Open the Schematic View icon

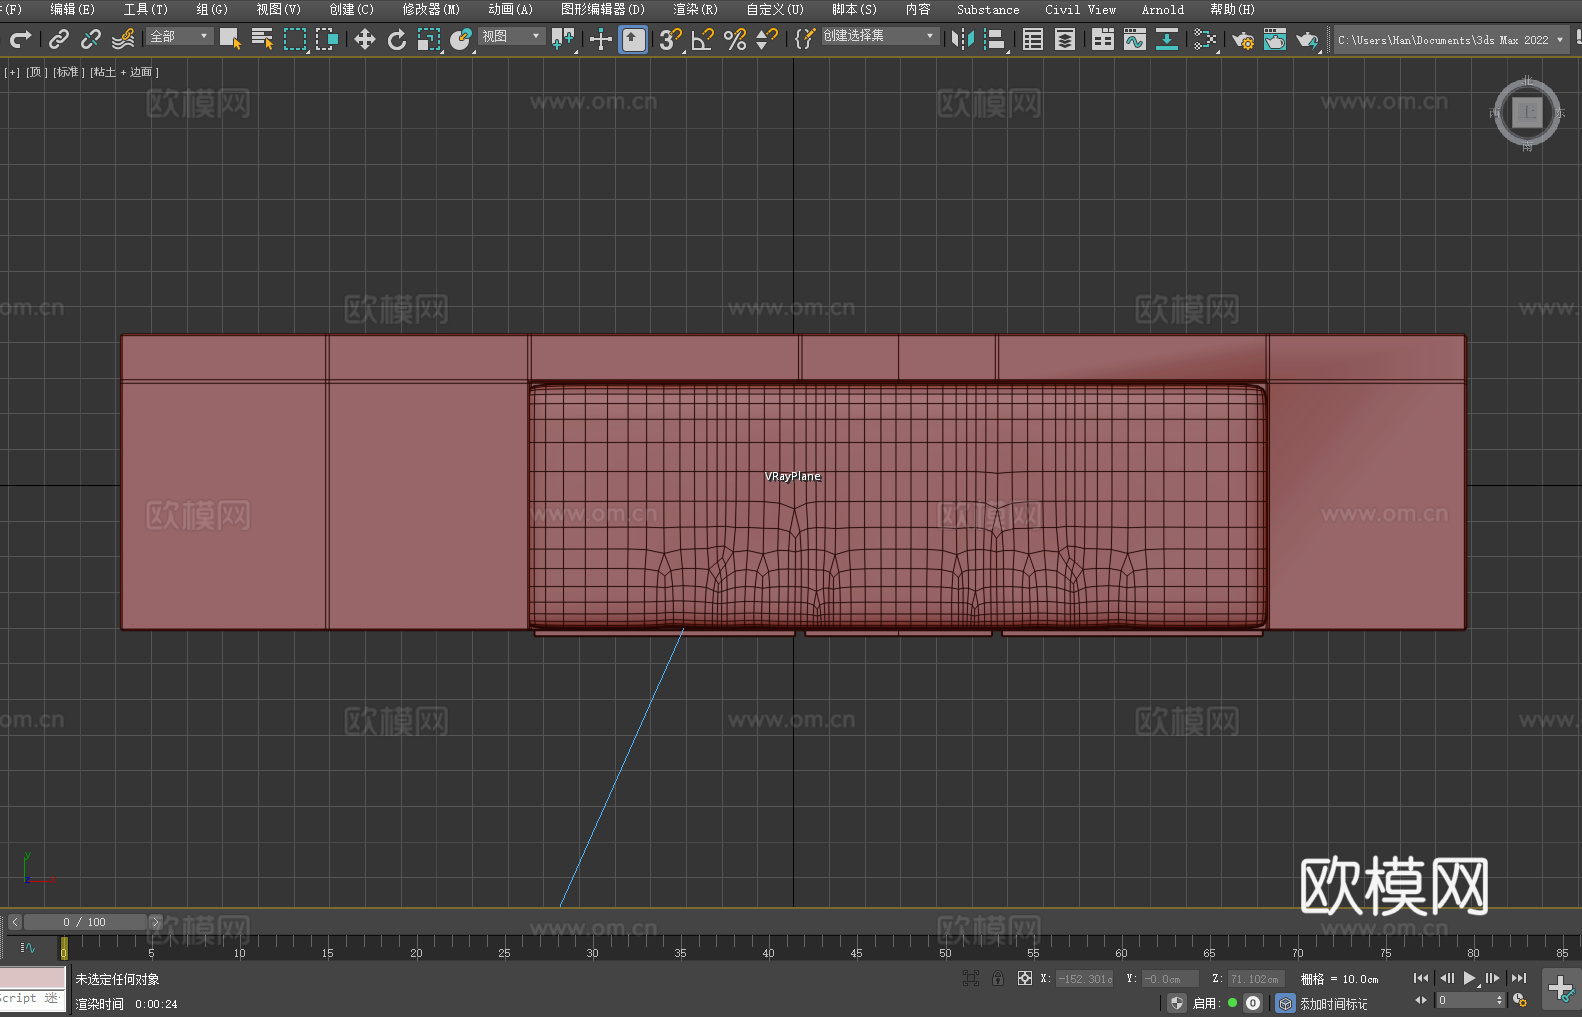pos(1167,39)
